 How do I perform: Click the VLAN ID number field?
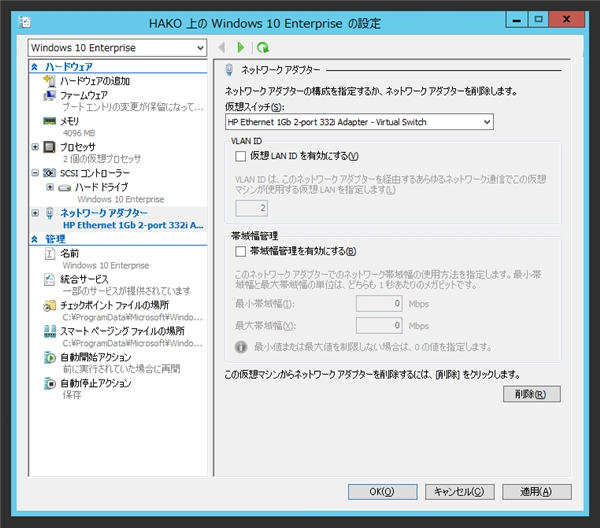point(251,208)
